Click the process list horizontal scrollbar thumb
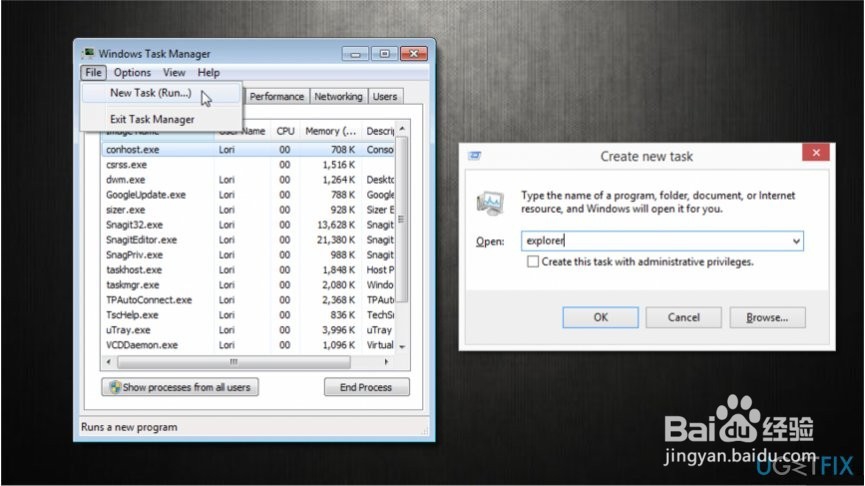Image resolution: width=865 pixels, height=486 pixels. (234, 362)
